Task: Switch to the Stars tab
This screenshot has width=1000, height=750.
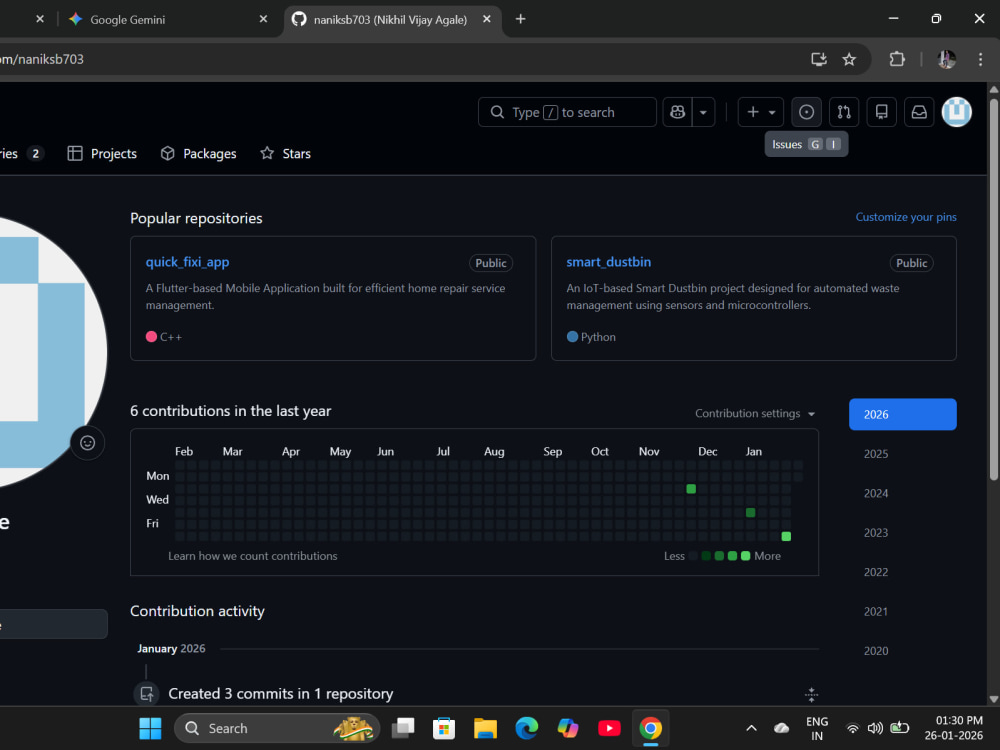Action: click(286, 154)
